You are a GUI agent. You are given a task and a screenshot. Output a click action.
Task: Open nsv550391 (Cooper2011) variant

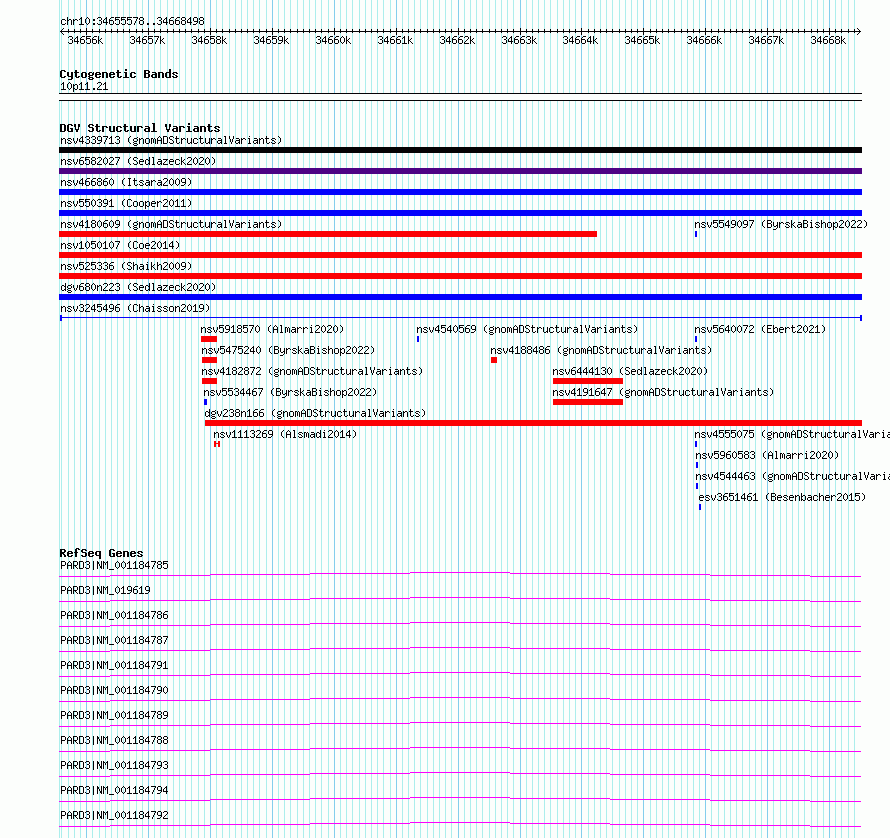(x=126, y=203)
